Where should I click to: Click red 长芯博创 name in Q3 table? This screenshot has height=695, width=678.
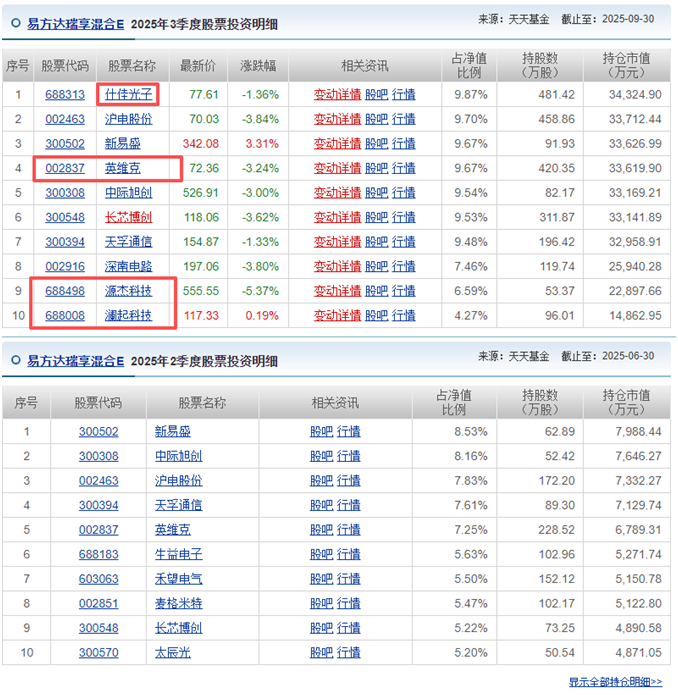point(129,217)
